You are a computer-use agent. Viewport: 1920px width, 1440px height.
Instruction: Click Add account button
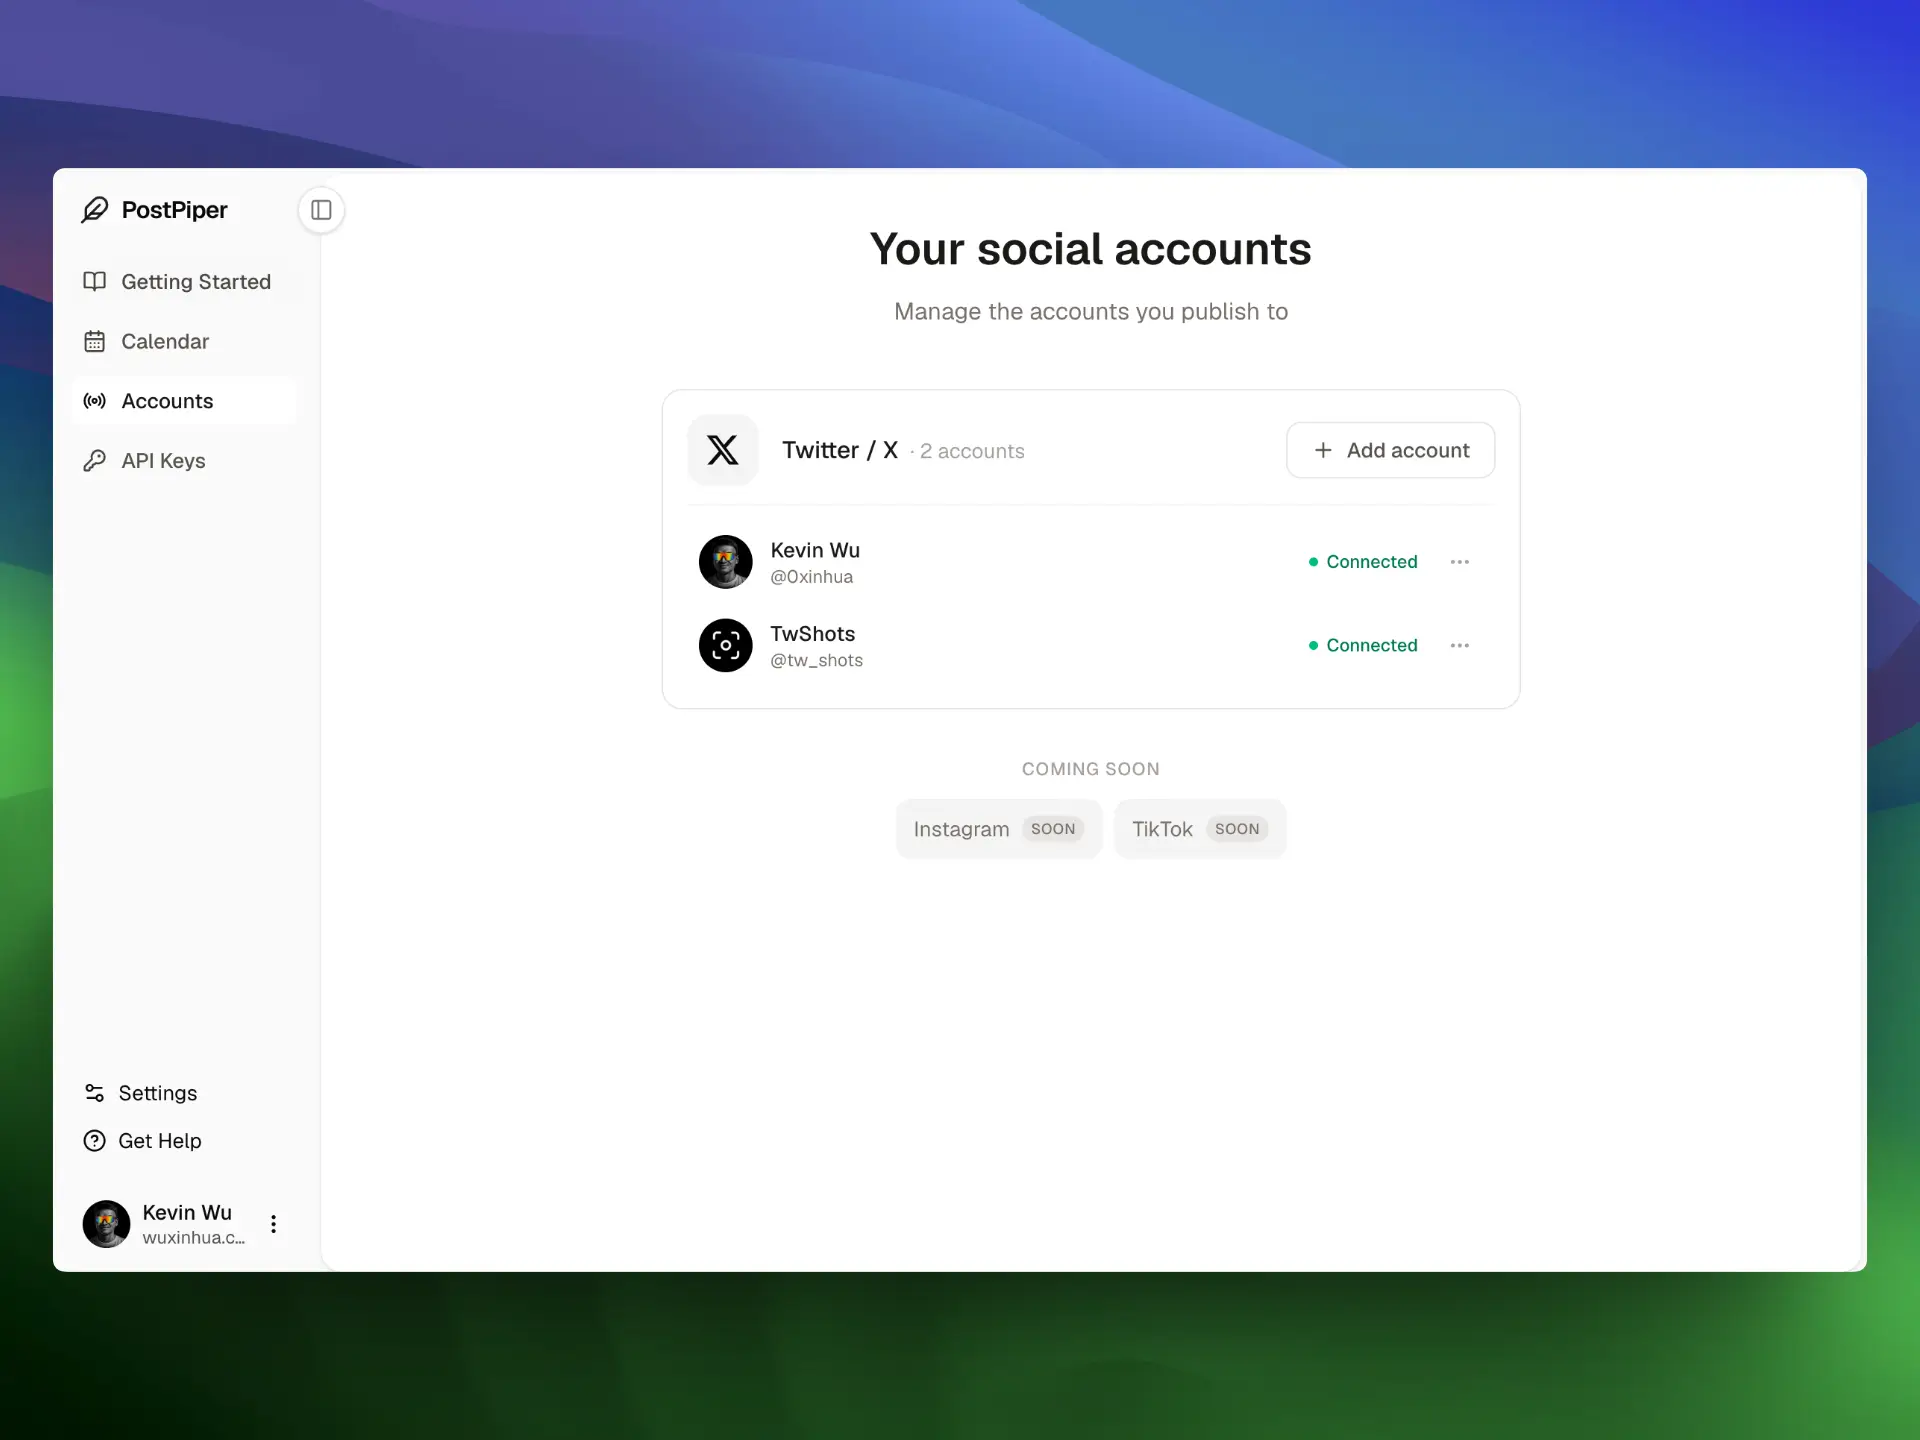point(1391,450)
